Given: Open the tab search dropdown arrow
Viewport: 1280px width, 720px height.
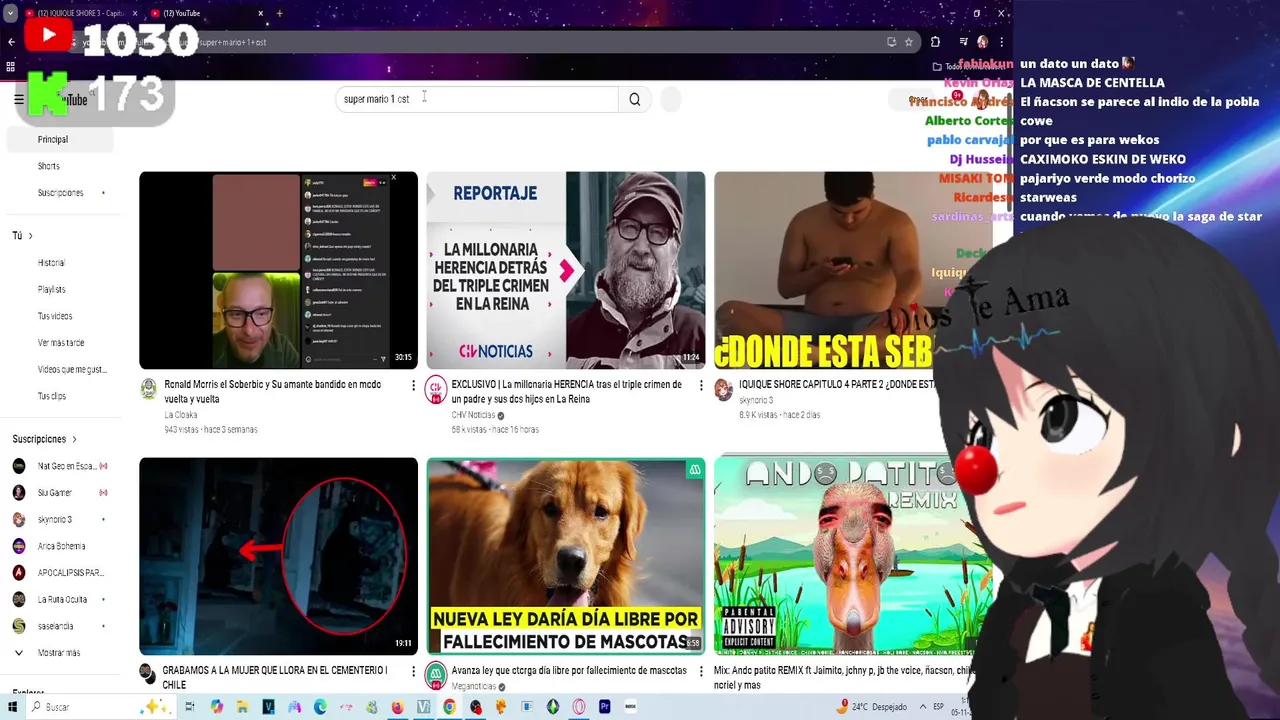Looking at the screenshot, I should [10, 13].
